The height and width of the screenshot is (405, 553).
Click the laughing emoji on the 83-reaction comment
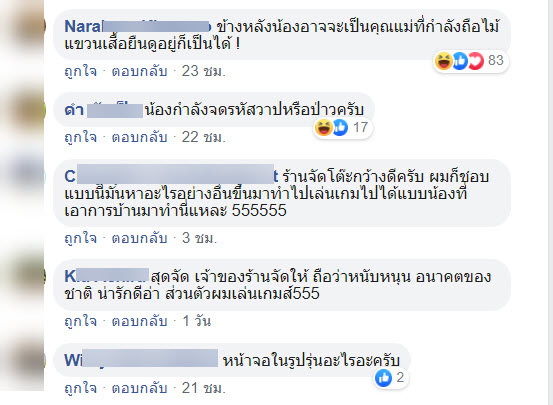click(444, 61)
